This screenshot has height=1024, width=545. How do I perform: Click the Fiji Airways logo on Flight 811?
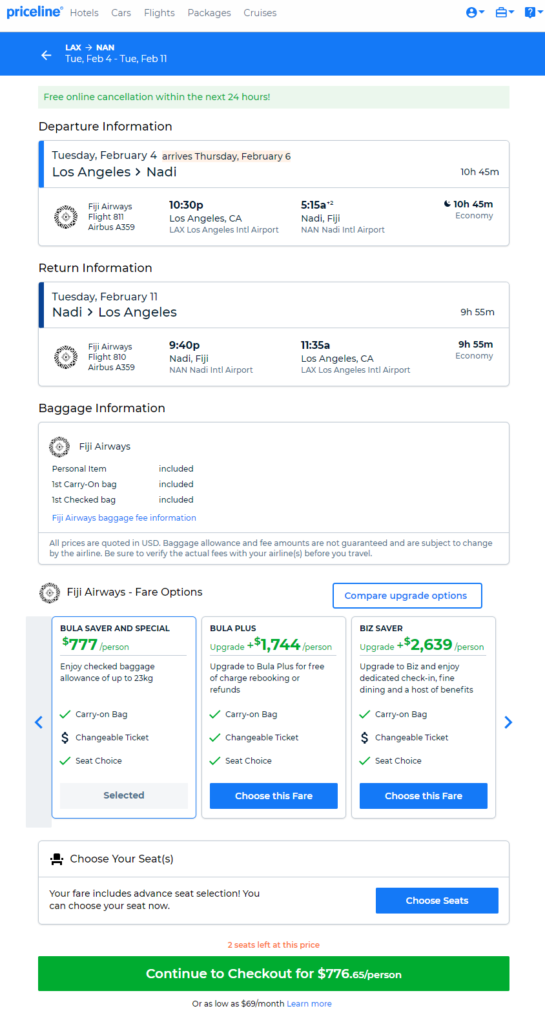pyautogui.click(x=66, y=217)
